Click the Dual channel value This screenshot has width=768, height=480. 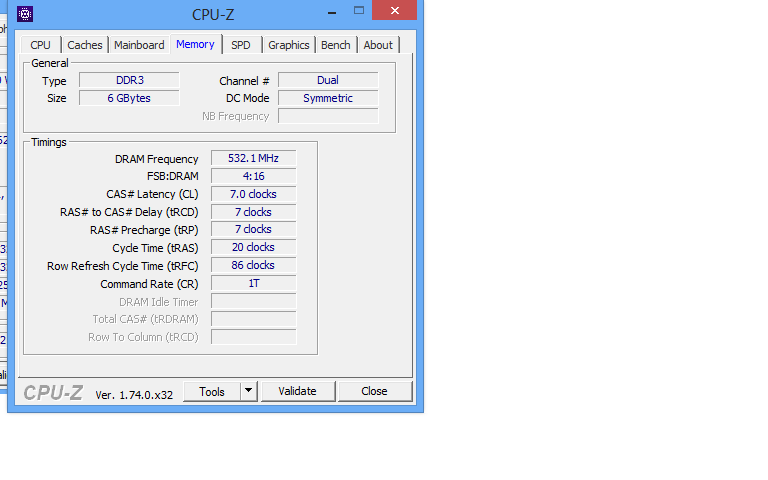point(328,80)
